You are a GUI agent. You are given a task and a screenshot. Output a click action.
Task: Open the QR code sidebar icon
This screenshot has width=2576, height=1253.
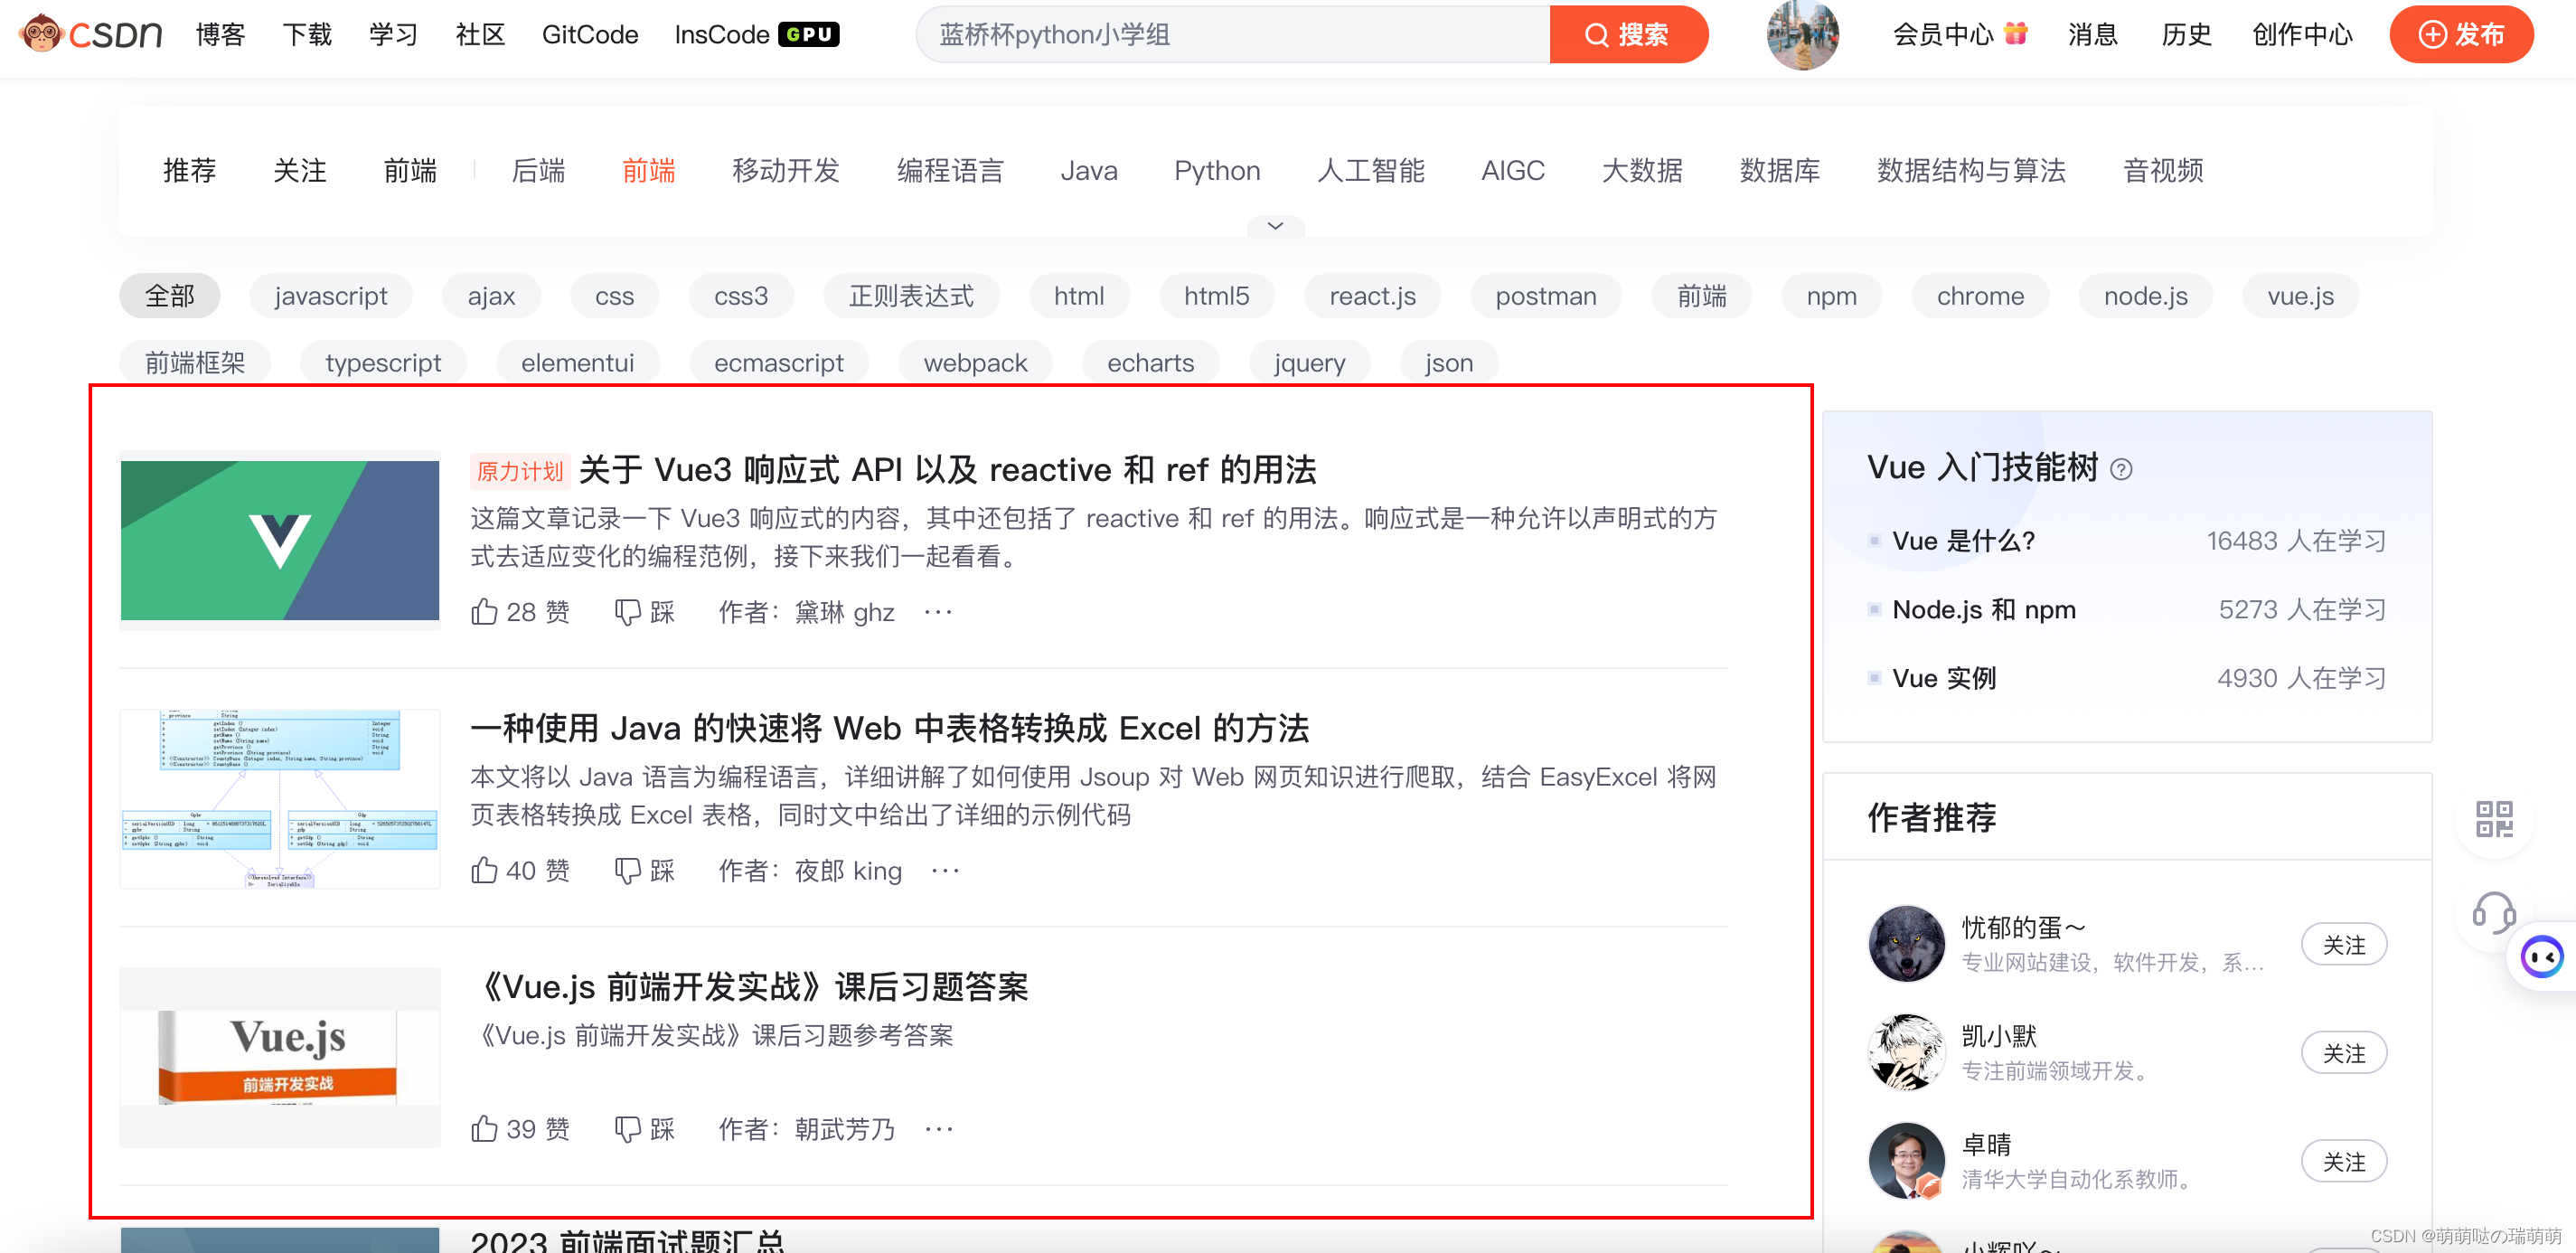[2493, 819]
